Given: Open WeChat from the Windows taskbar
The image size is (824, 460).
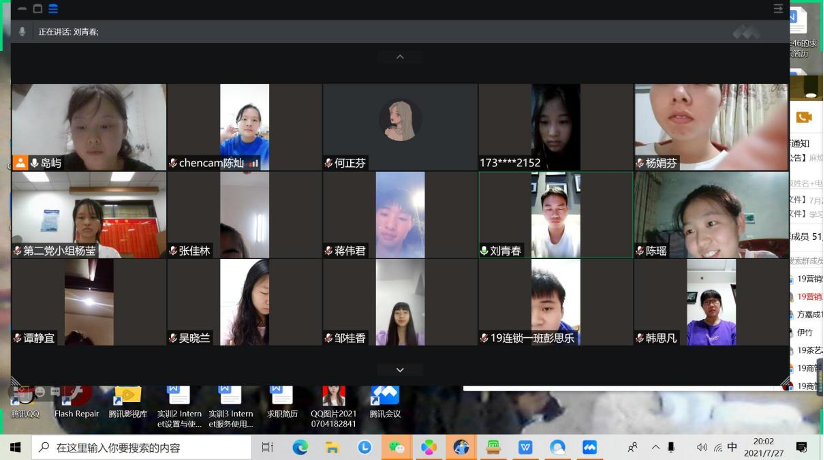Looking at the screenshot, I should click(x=397, y=447).
